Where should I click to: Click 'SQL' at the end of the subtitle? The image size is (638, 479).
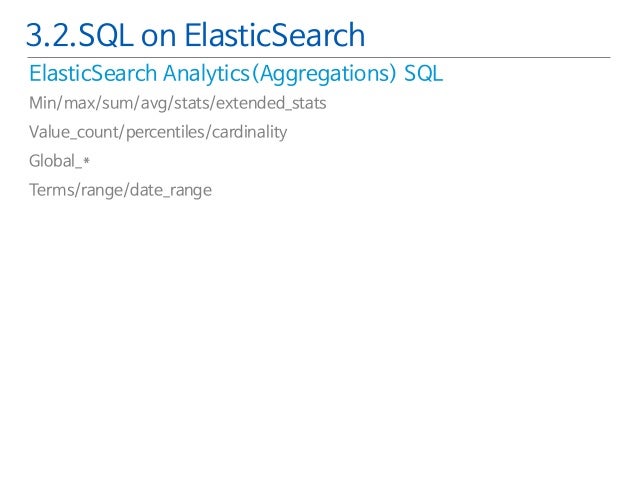point(423,75)
